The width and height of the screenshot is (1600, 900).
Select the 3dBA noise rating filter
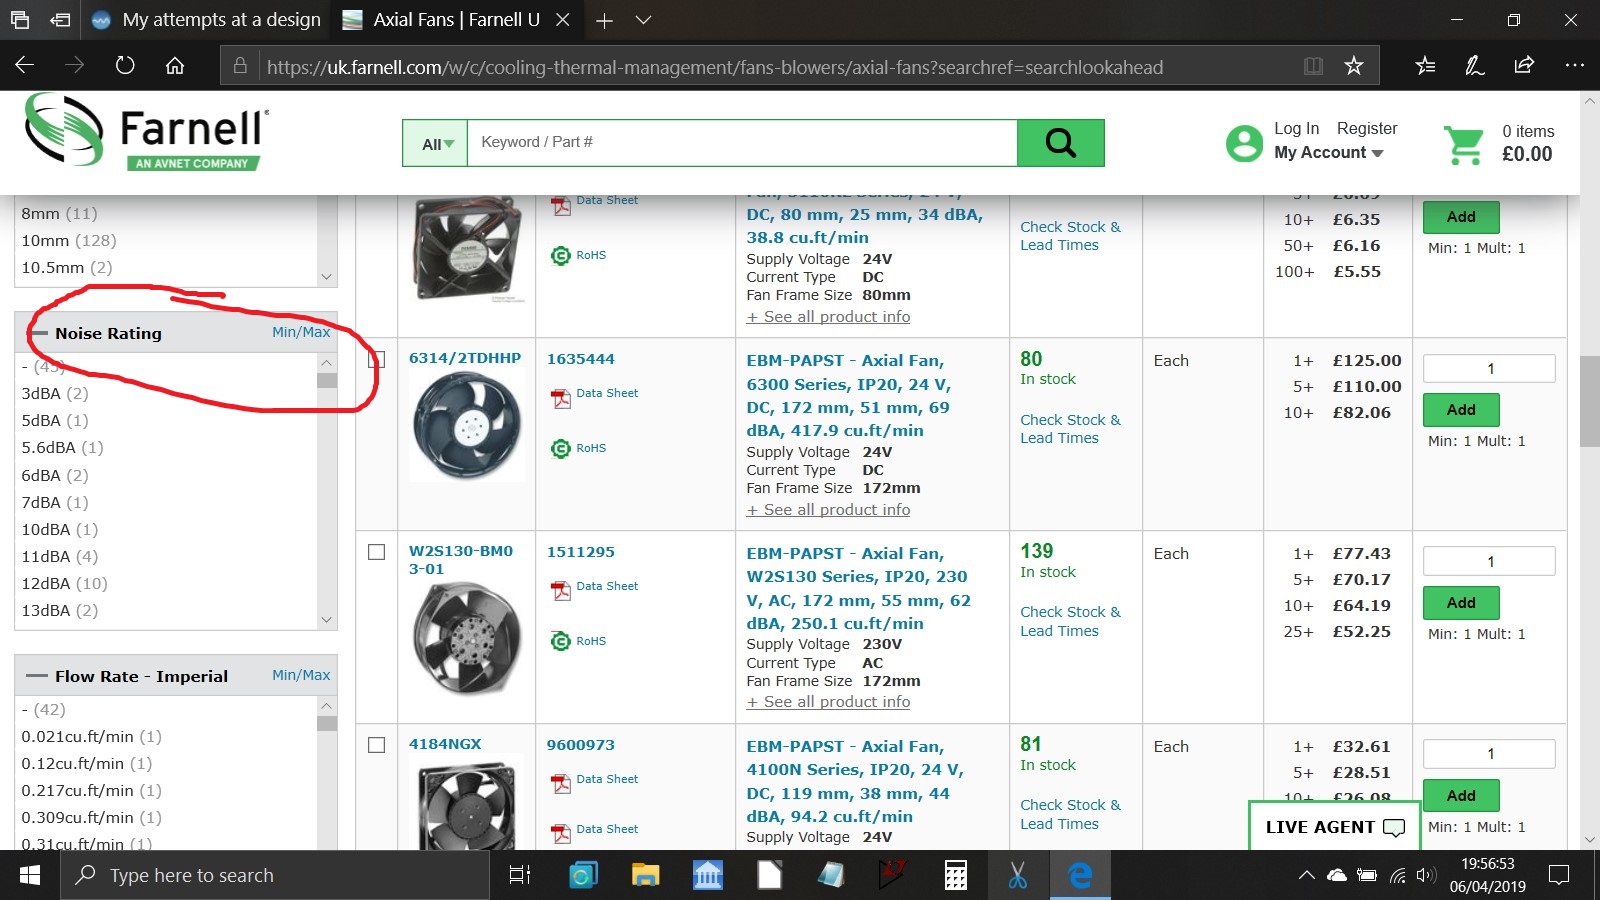[x=55, y=394]
